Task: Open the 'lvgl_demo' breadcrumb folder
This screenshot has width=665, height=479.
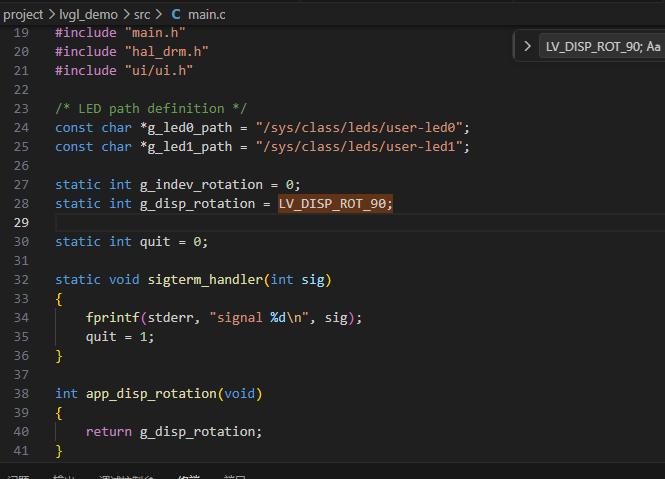Action: [88, 14]
